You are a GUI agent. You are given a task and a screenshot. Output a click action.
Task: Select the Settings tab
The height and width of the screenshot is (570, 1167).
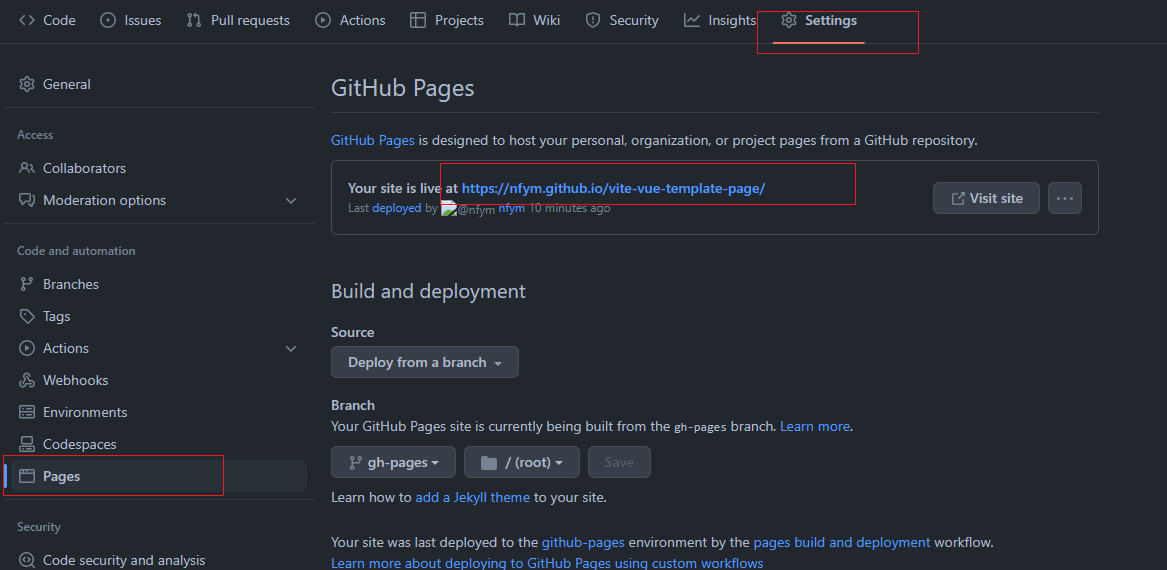819,21
